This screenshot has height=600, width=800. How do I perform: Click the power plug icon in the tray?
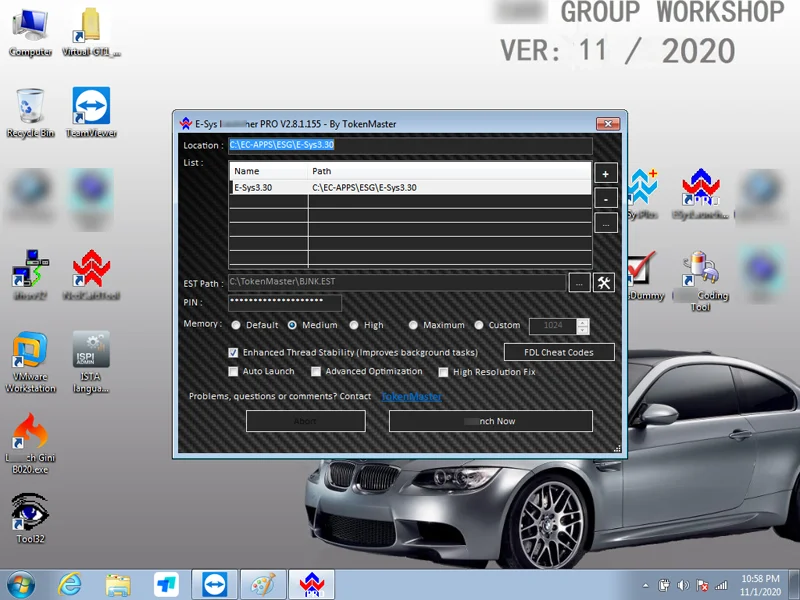coord(664,586)
